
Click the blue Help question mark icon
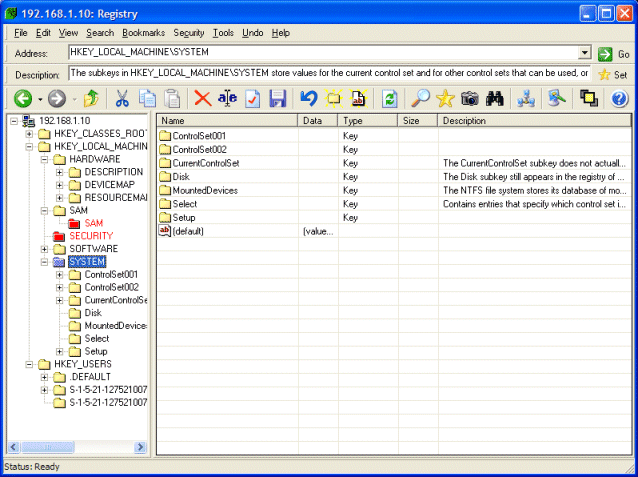point(619,98)
